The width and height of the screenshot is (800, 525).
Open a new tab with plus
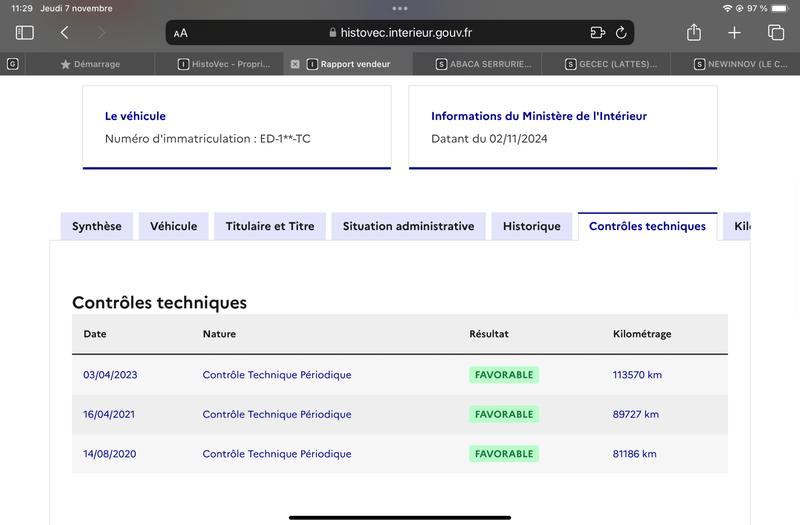click(x=734, y=33)
